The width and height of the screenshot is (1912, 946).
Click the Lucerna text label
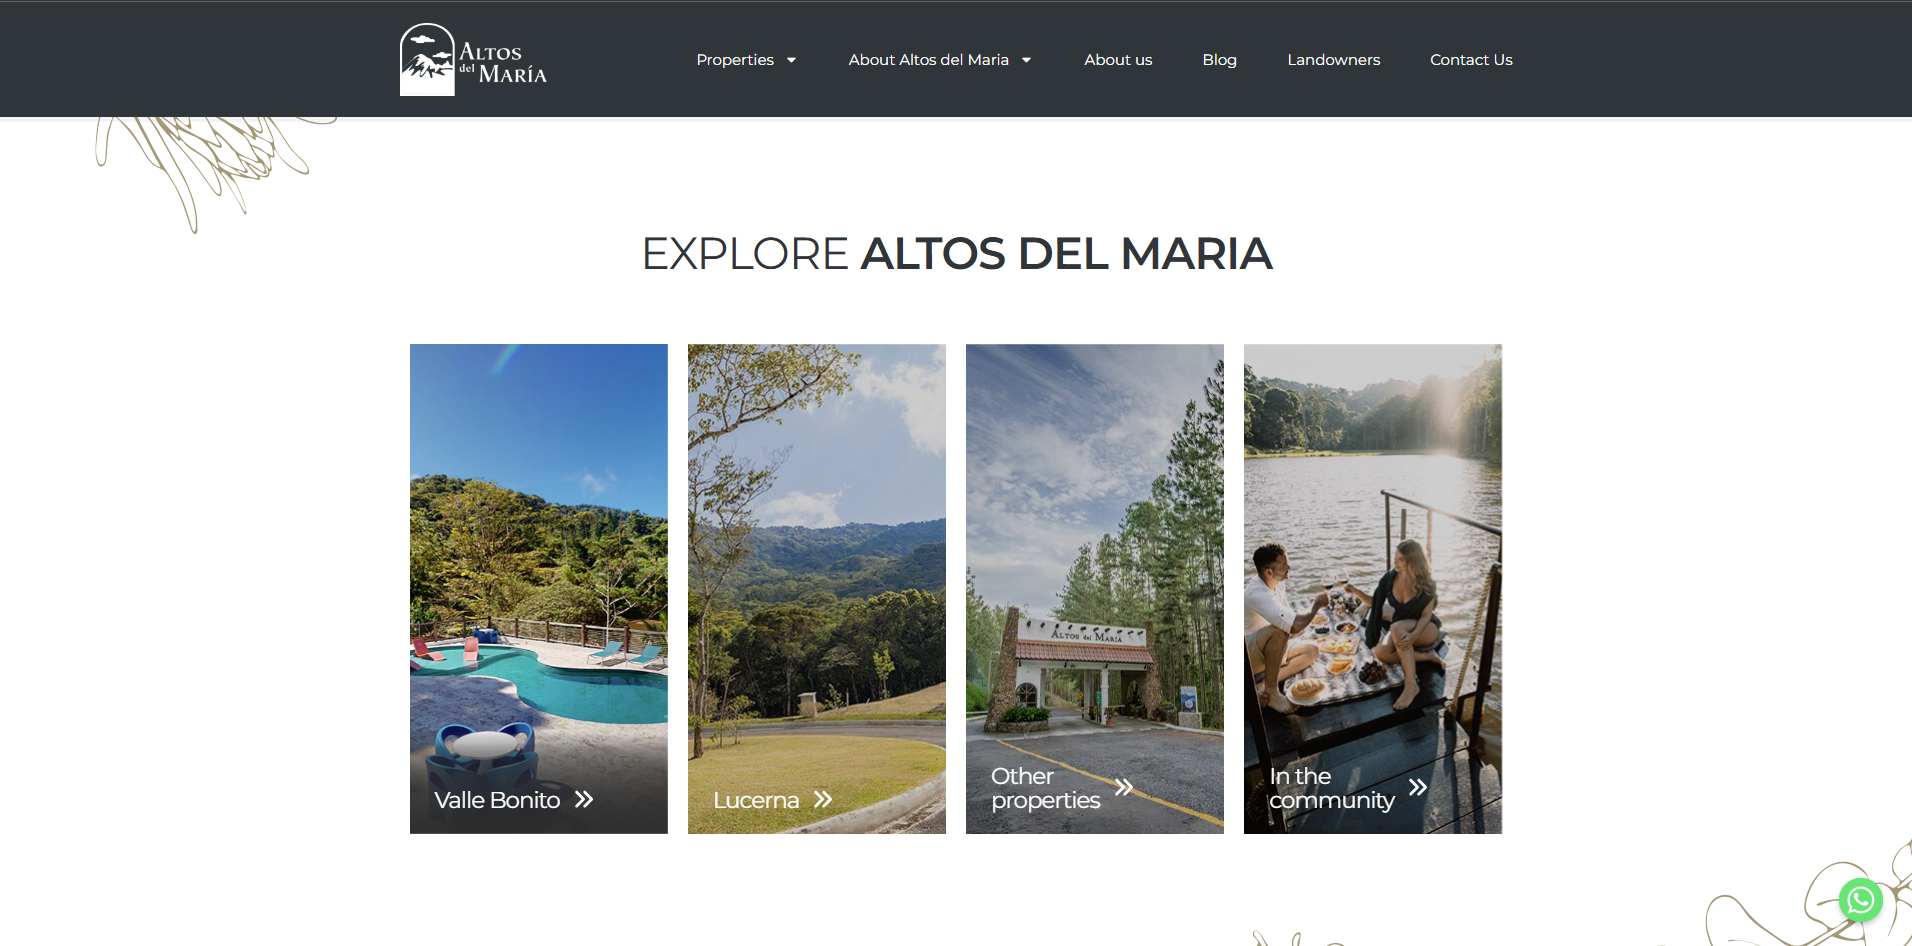(x=756, y=800)
